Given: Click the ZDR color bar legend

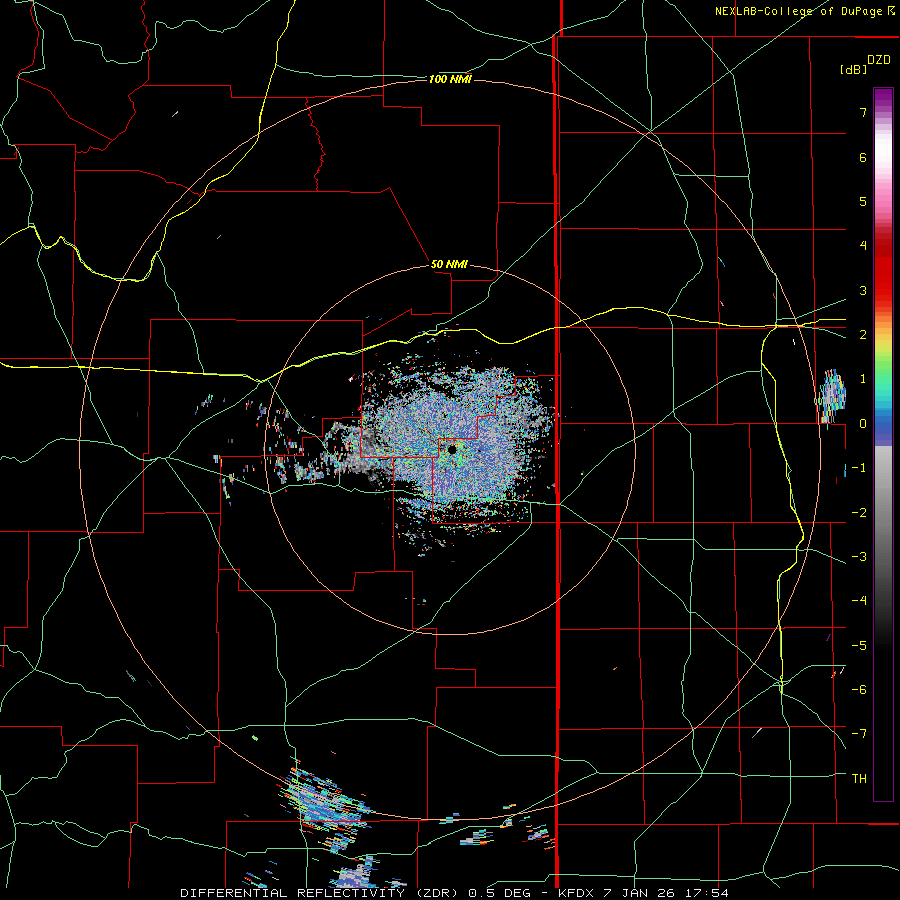Looking at the screenshot, I should [x=883, y=444].
